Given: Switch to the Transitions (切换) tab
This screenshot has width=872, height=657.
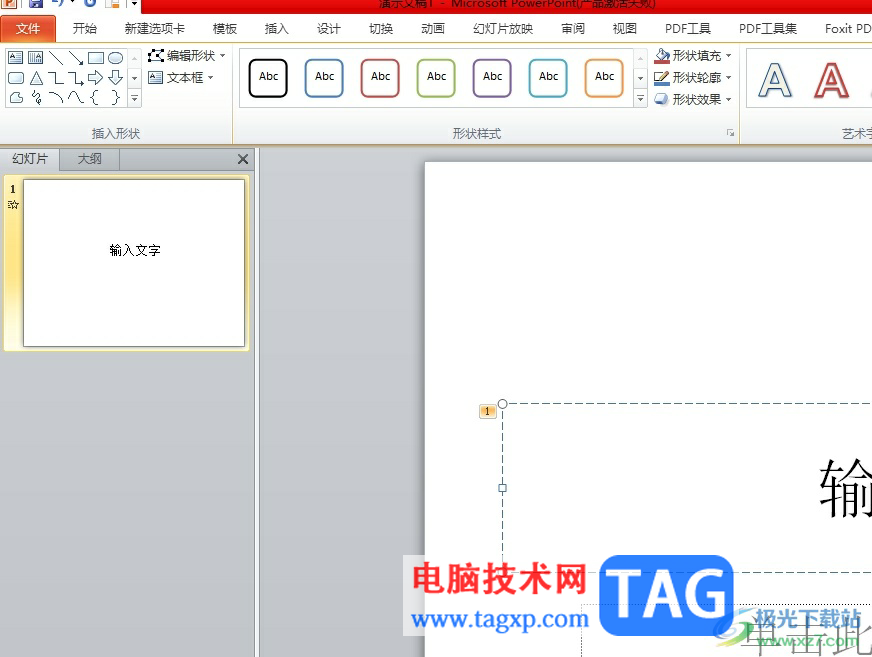Looking at the screenshot, I should point(381,28).
